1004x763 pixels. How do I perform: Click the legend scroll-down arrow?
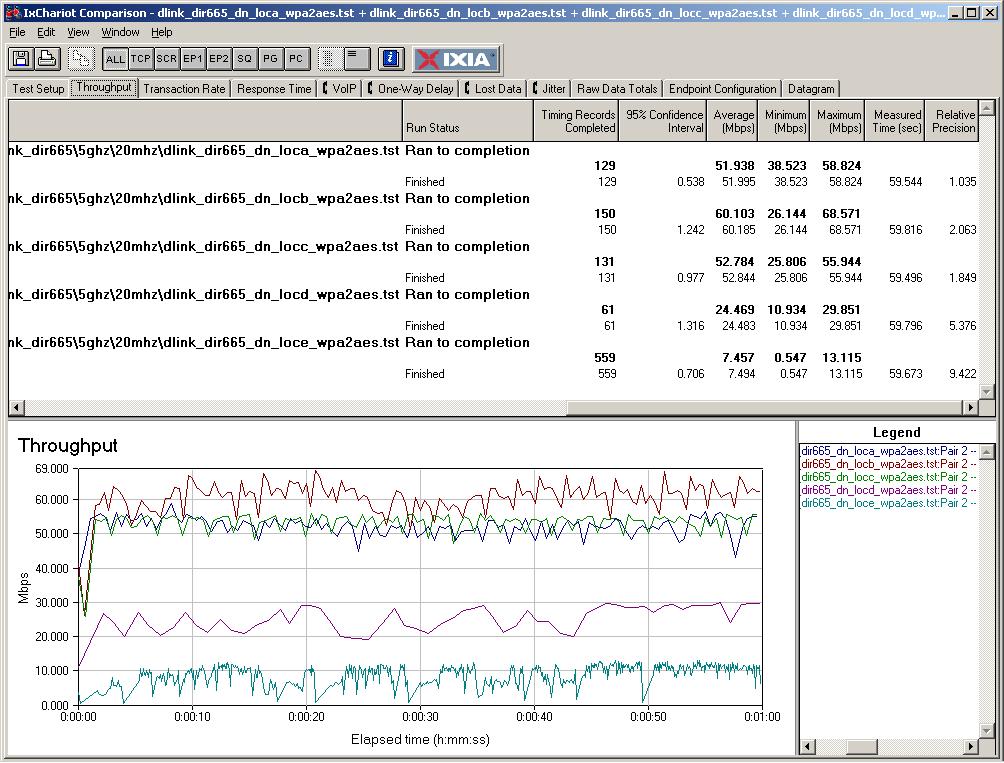pos(987,730)
